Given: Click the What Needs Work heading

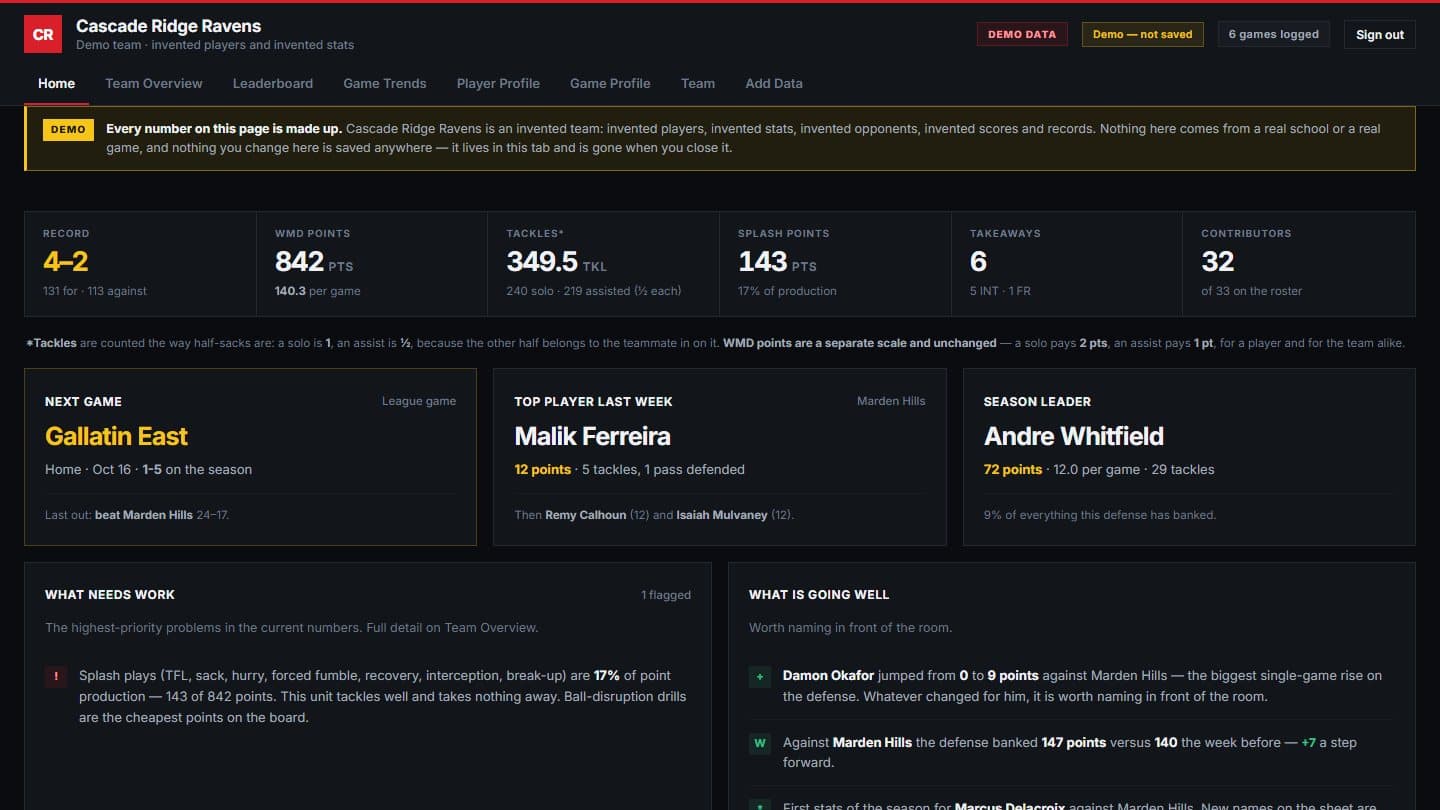Looking at the screenshot, I should (x=110, y=594).
